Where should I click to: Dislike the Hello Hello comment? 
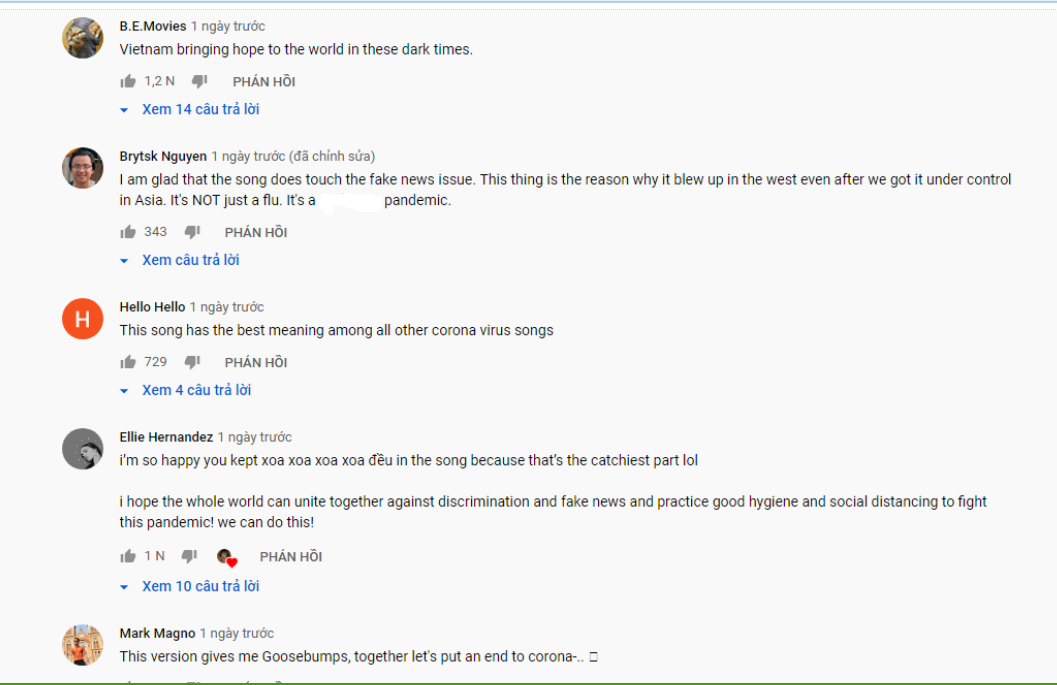[192, 362]
